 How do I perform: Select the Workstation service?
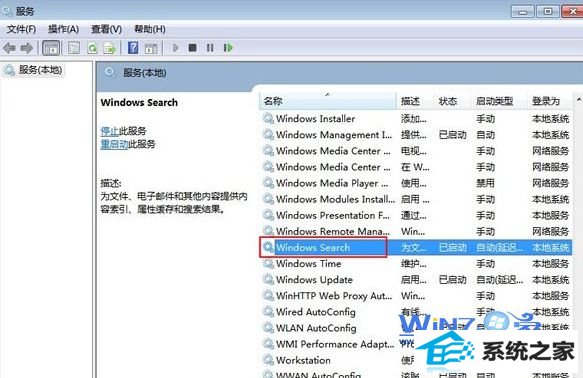coord(416,361)
